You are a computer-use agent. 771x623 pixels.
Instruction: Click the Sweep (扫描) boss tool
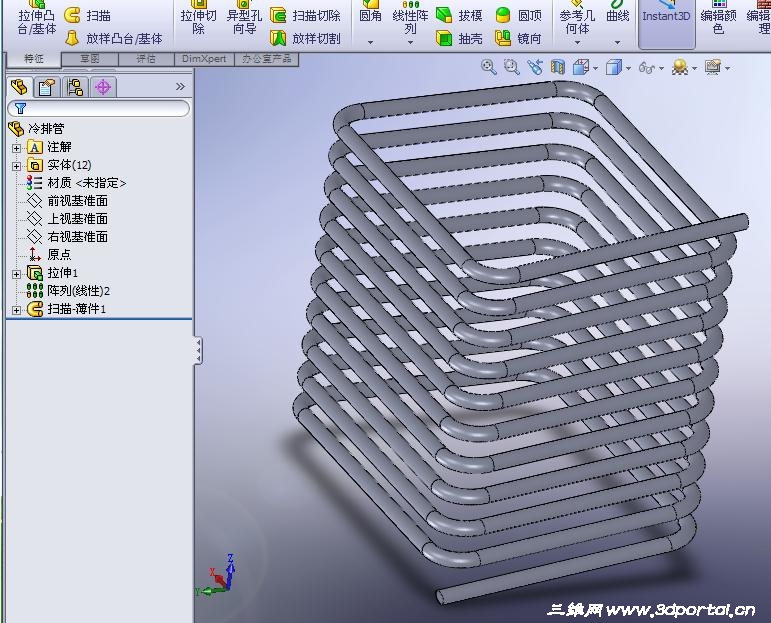click(x=88, y=16)
